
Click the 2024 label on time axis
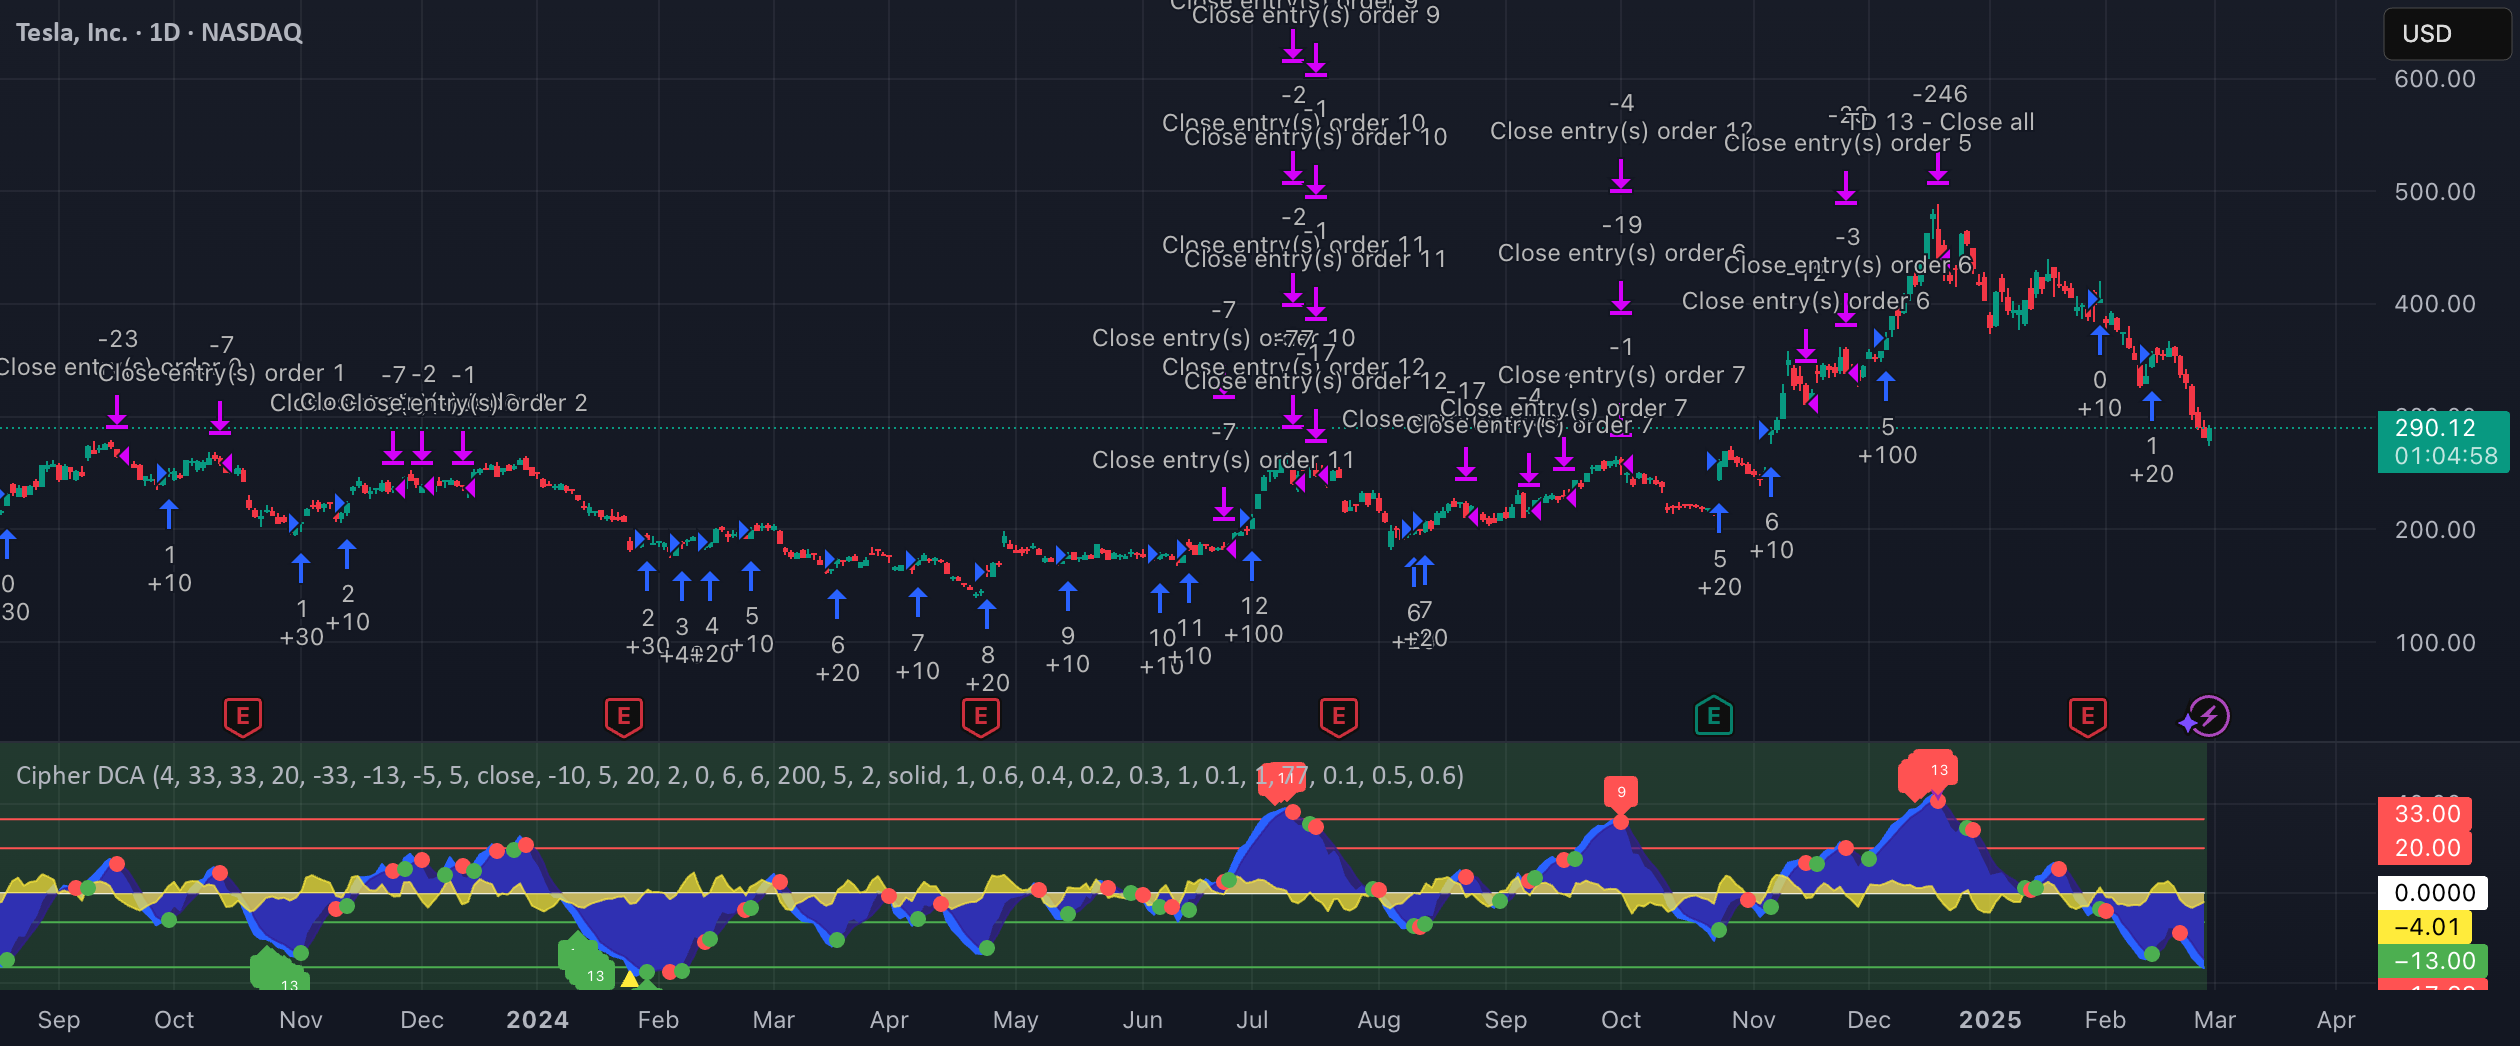(537, 1019)
